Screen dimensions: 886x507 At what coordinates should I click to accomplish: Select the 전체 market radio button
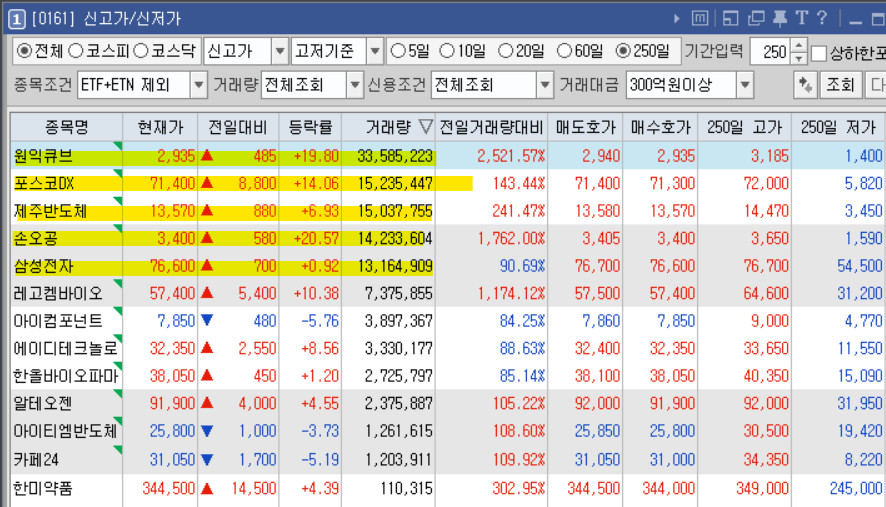[24, 51]
